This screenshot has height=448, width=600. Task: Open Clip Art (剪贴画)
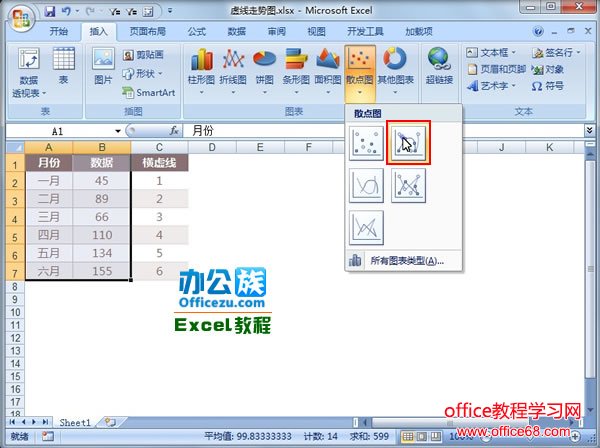pos(143,55)
